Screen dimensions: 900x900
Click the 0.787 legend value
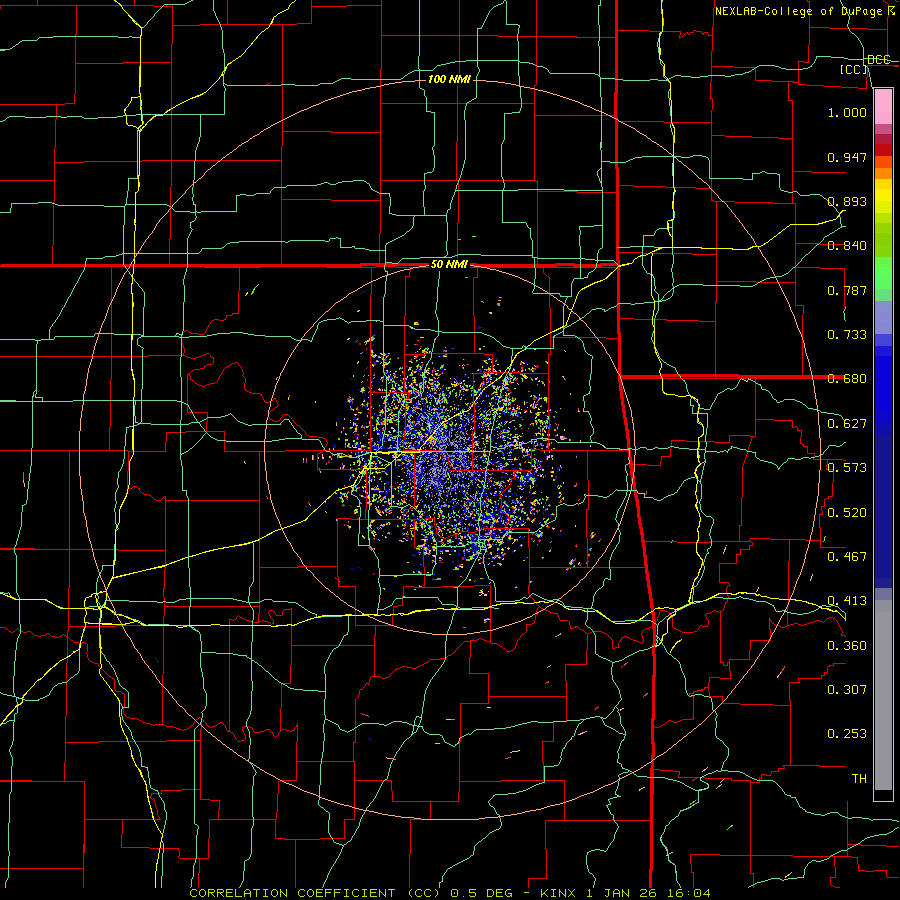[847, 290]
